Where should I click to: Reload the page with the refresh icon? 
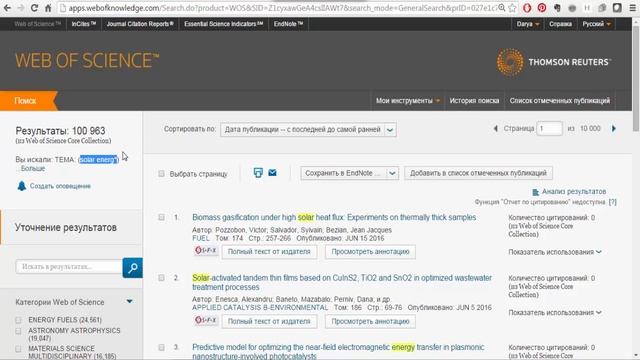[34, 8]
